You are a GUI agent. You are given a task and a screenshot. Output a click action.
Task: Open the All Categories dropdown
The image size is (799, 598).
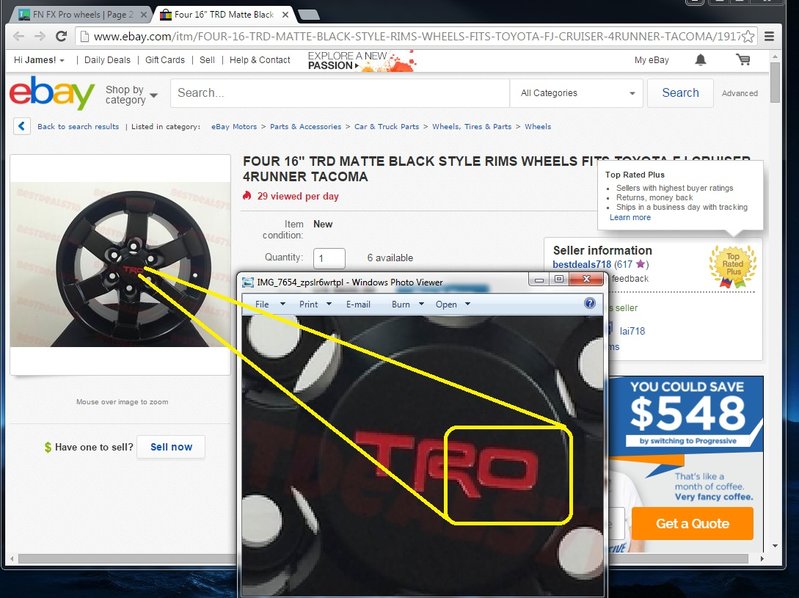point(577,93)
